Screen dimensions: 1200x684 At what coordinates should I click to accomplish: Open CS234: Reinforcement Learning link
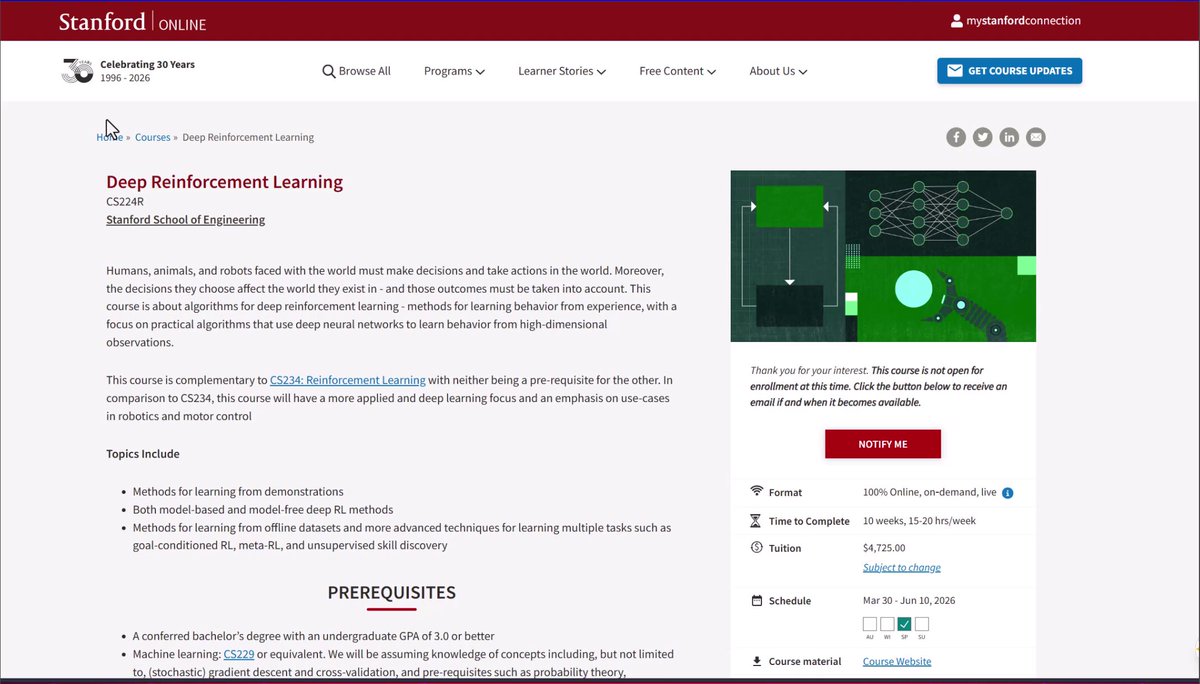tap(347, 380)
